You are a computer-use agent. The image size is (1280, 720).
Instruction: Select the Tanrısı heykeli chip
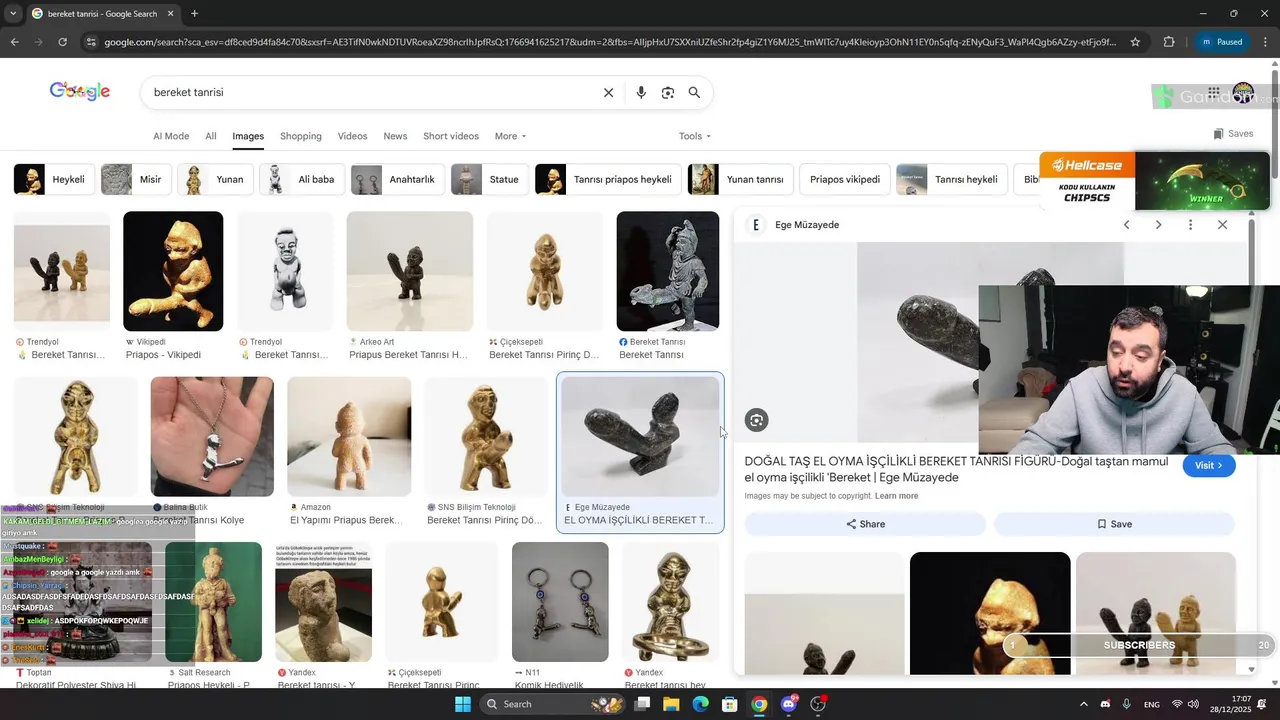pyautogui.click(x=952, y=180)
